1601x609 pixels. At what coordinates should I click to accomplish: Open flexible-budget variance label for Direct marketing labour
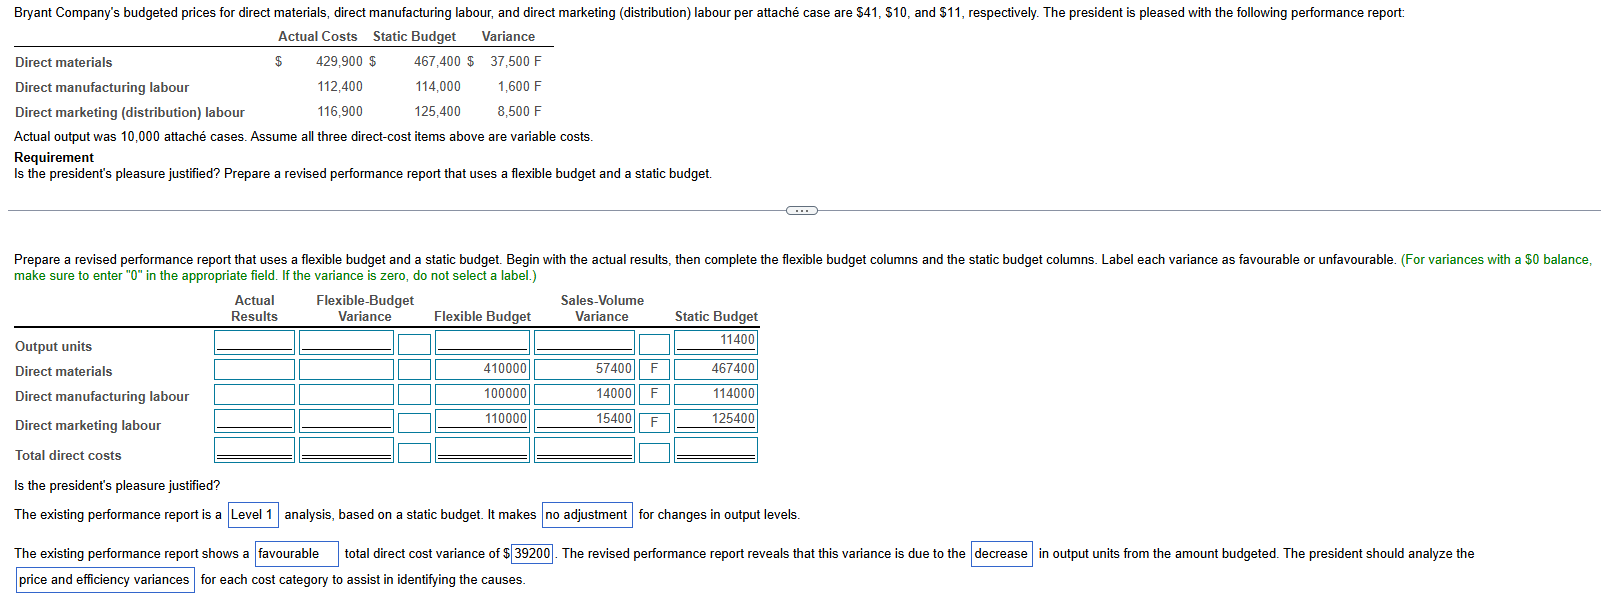[x=414, y=423]
